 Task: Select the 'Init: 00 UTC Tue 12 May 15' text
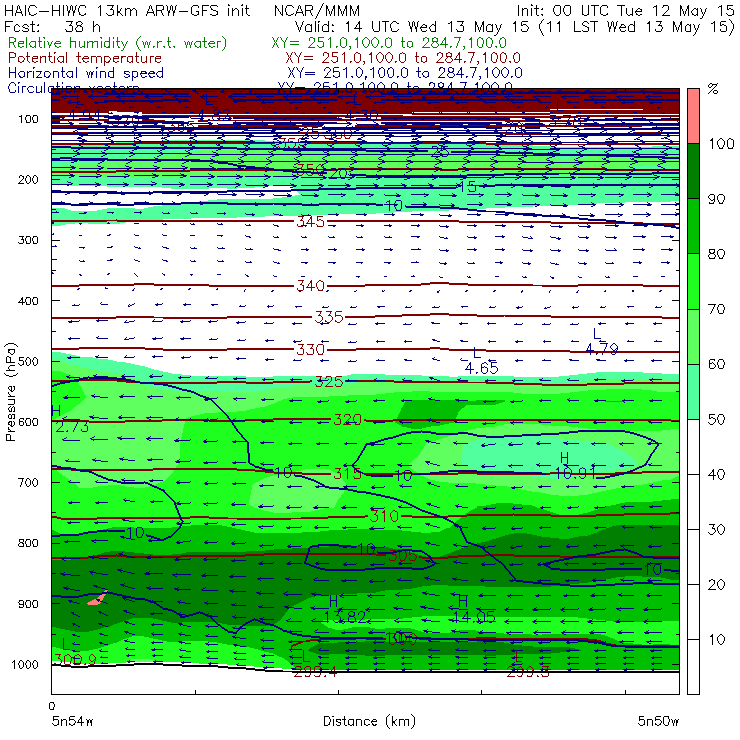click(625, 11)
